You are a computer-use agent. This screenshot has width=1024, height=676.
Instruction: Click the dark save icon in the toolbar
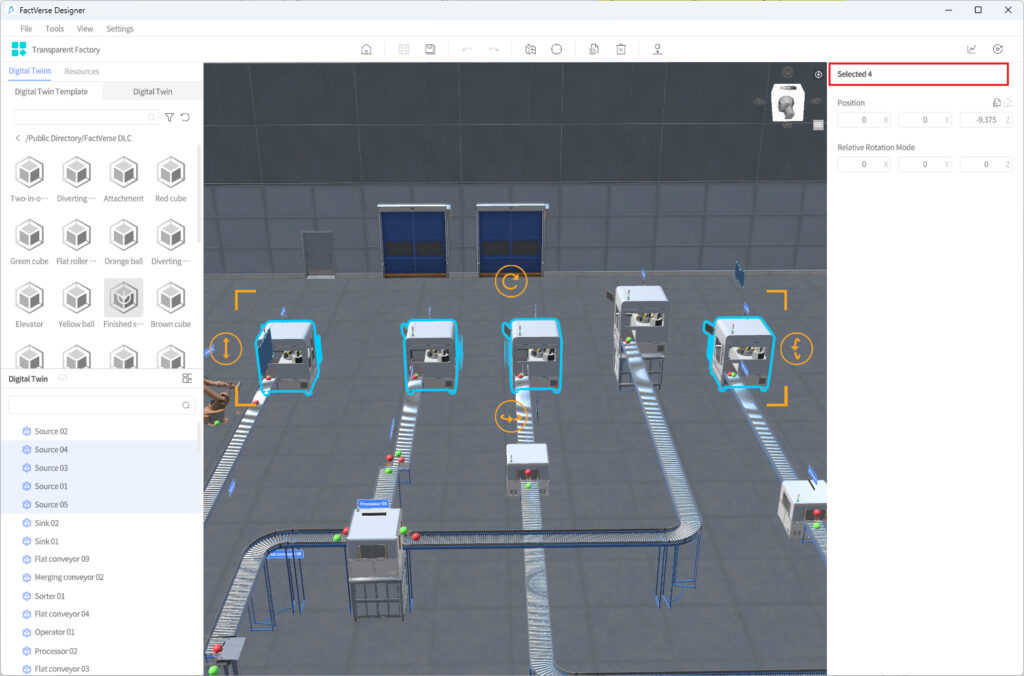[430, 49]
